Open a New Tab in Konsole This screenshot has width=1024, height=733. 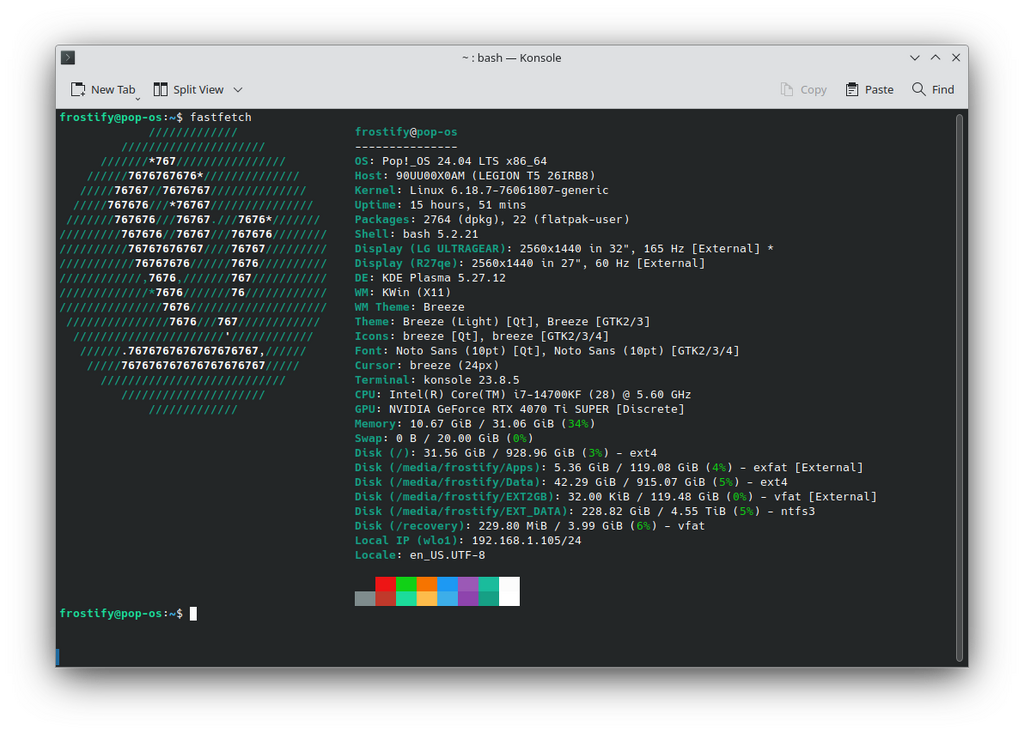103,90
